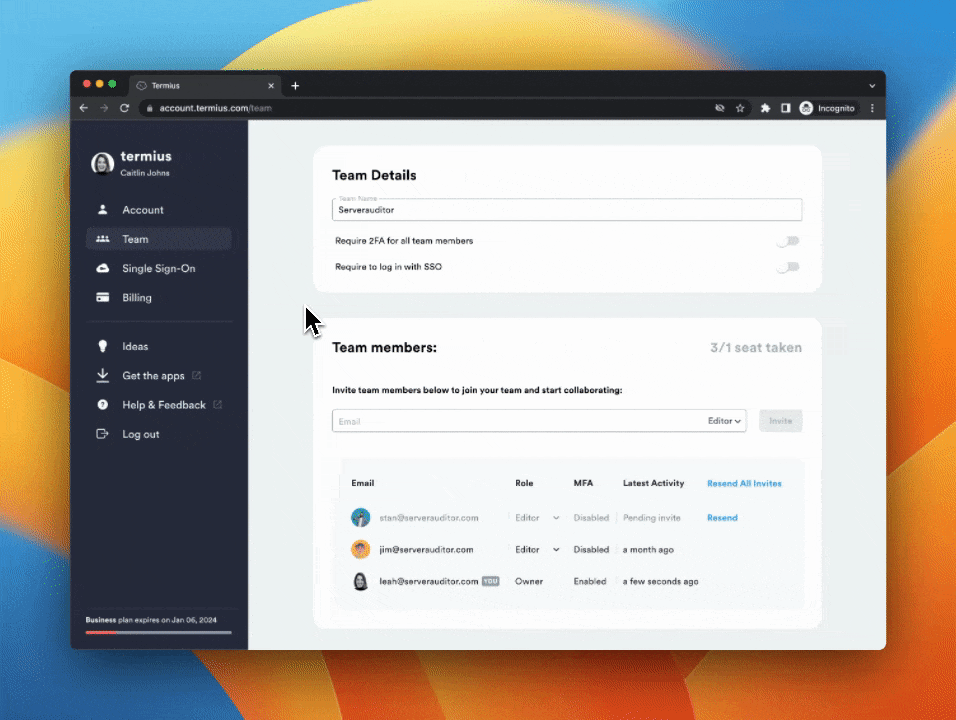Click the Help question mark icon
This screenshot has width=956, height=720.
(x=102, y=405)
